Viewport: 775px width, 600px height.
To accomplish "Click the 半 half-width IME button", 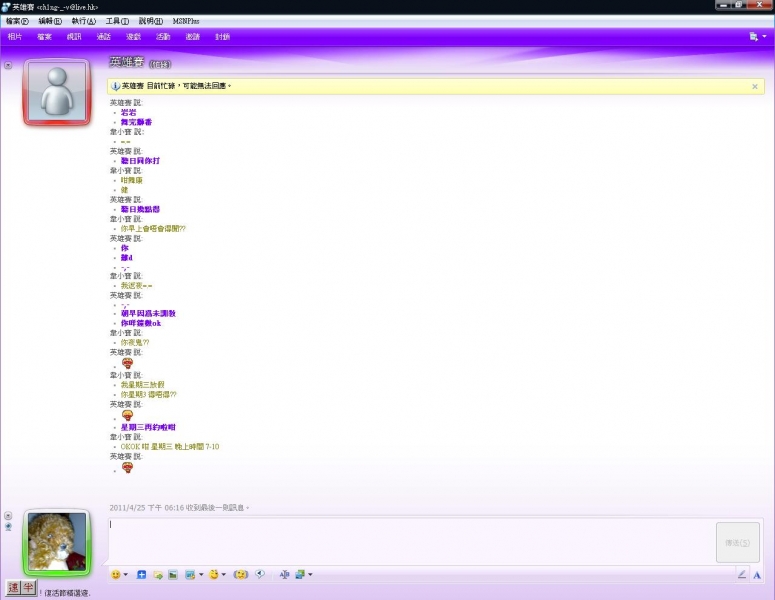I will [x=29, y=588].
